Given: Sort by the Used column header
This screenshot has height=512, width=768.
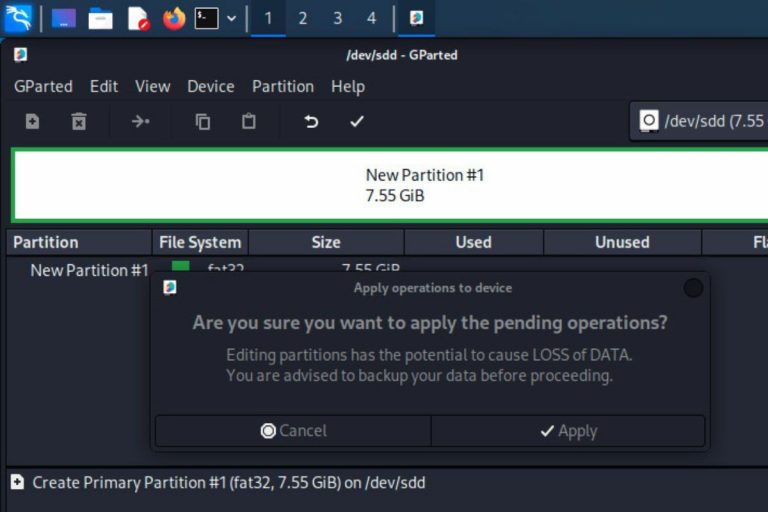Looking at the screenshot, I should pos(474,243).
